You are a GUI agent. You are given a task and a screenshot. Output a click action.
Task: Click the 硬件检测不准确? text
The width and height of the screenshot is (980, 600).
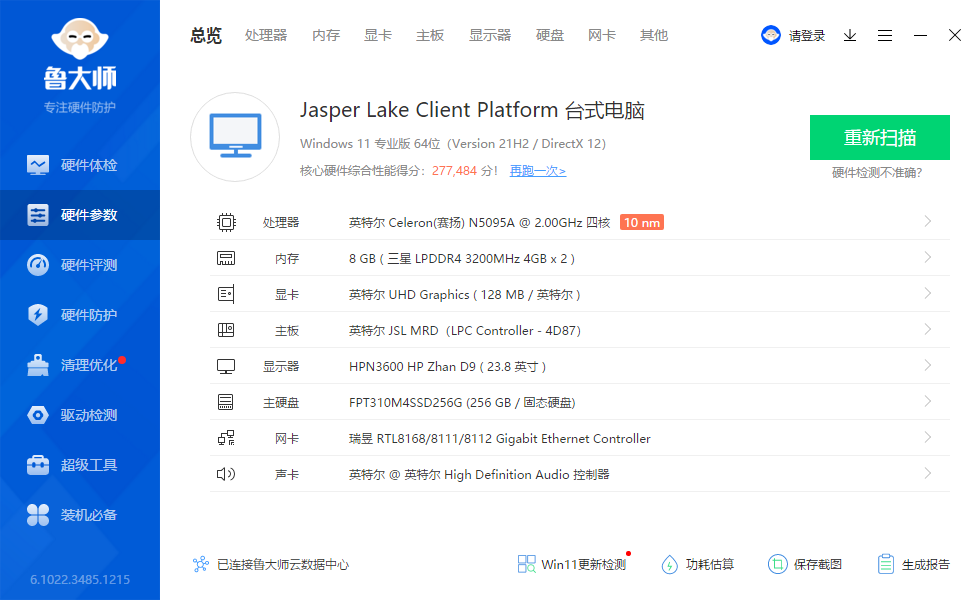[877, 173]
